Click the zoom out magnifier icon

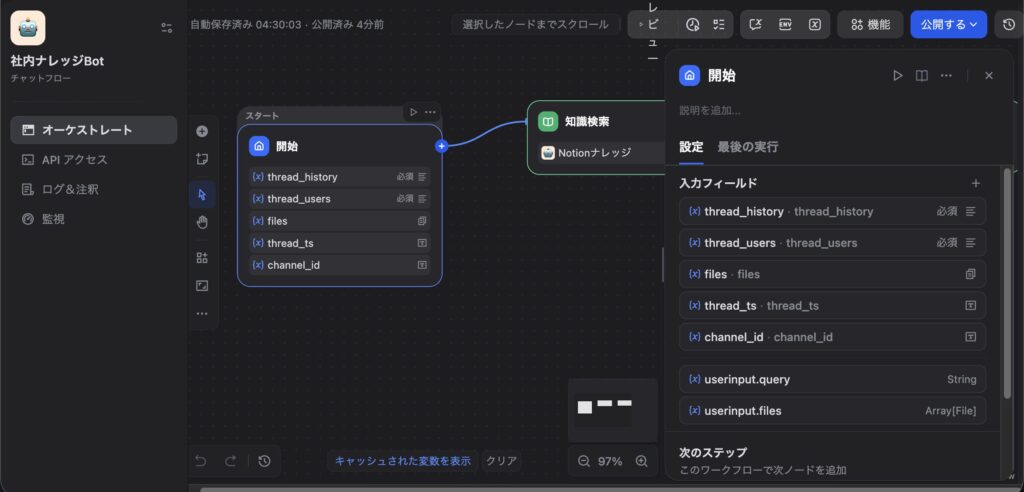pos(584,461)
